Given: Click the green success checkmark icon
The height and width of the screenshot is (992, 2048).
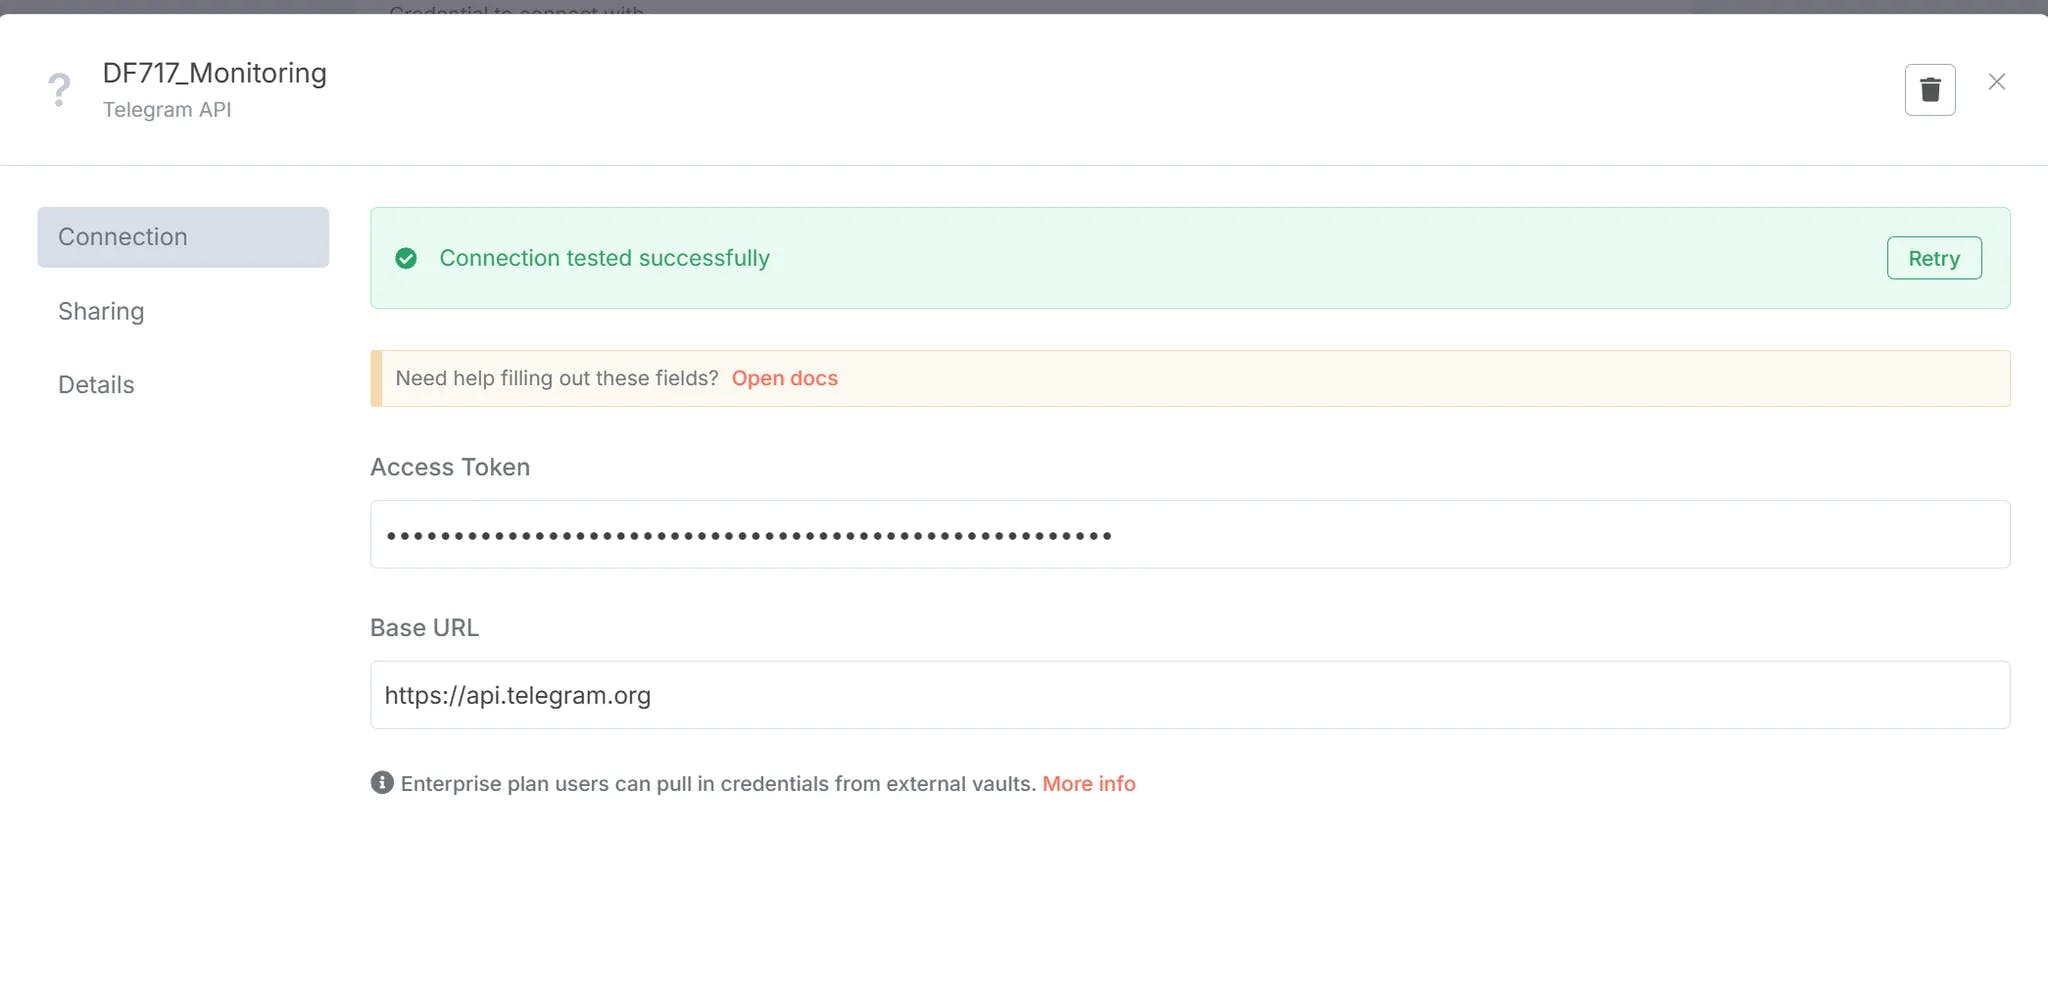Looking at the screenshot, I should pyautogui.click(x=406, y=258).
